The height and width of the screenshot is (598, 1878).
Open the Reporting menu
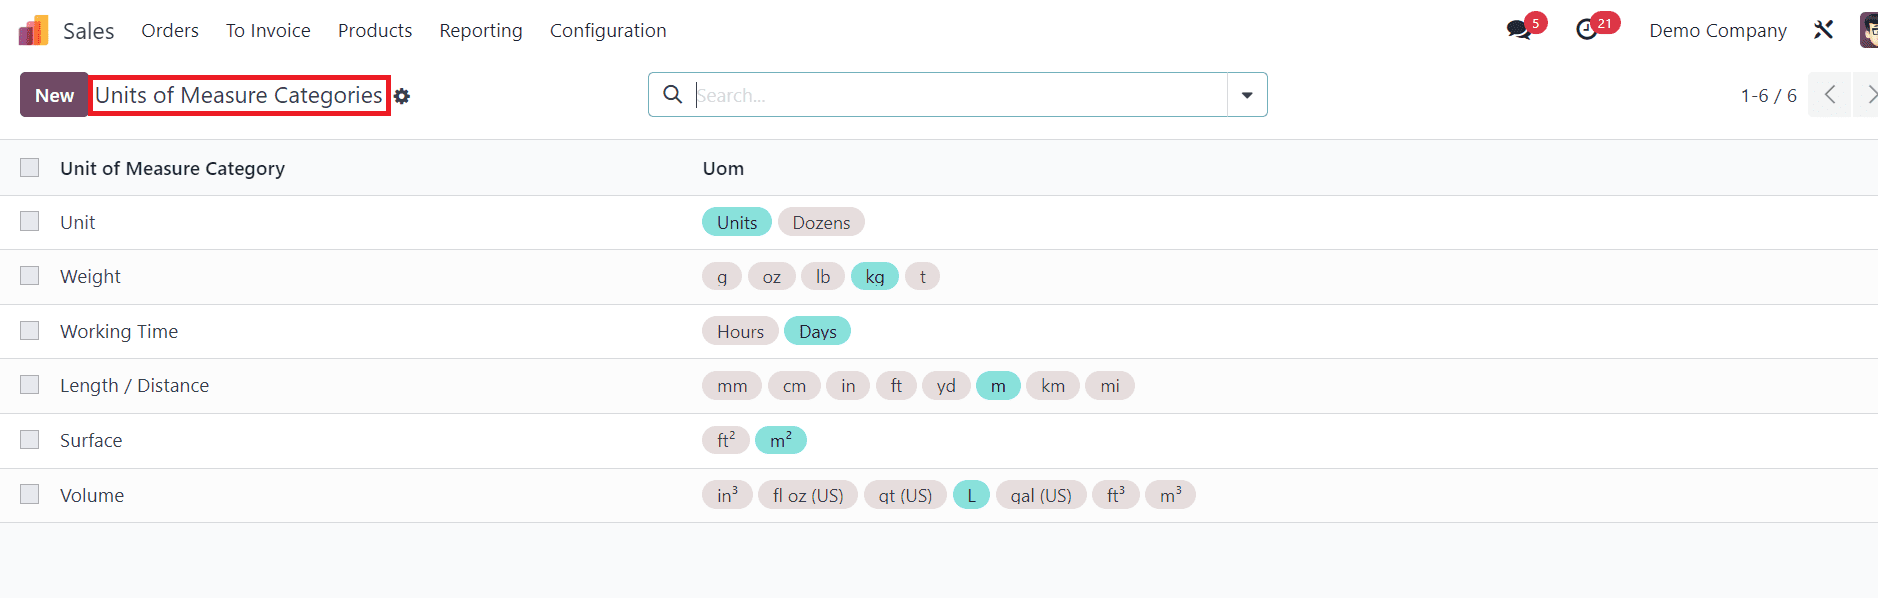481,31
